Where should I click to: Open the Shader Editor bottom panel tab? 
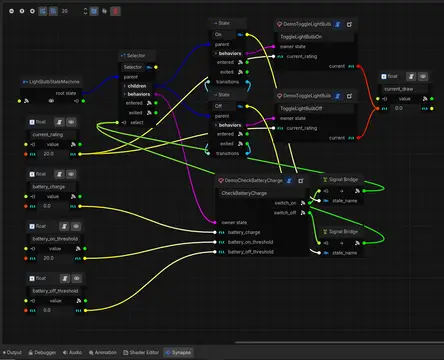pyautogui.click(x=141, y=352)
